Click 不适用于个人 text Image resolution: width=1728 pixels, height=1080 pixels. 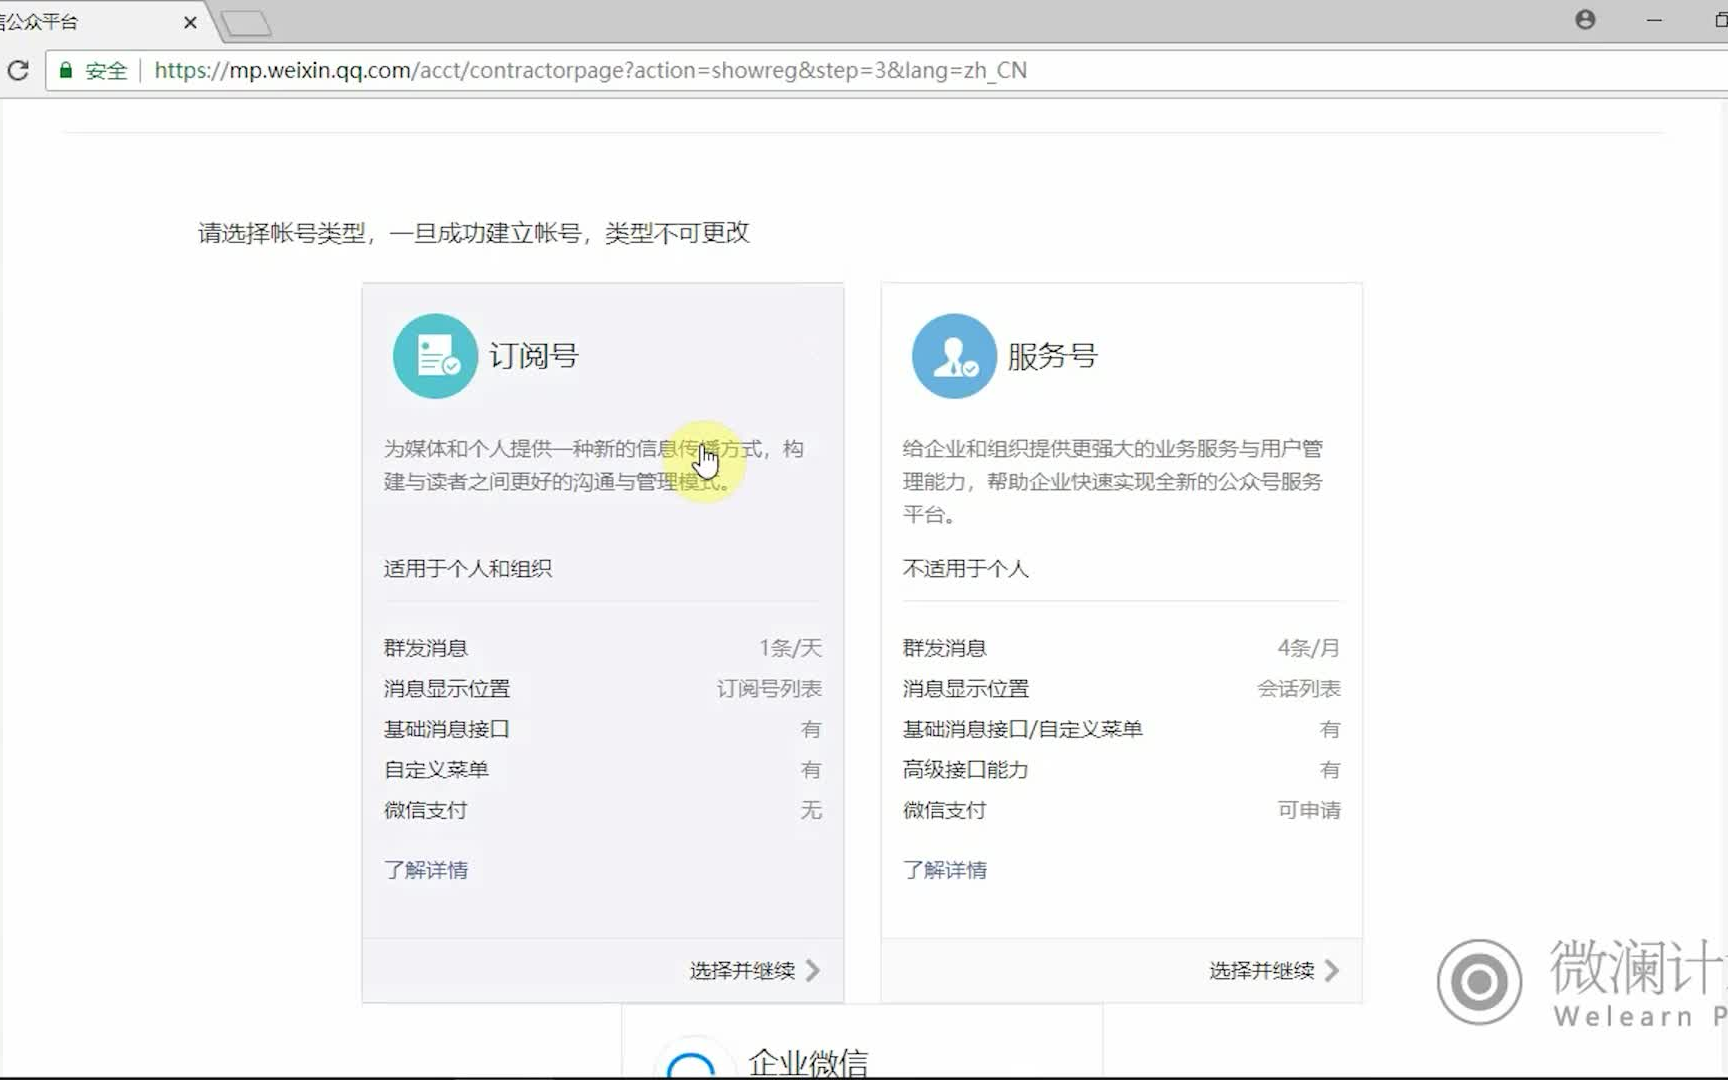(966, 569)
